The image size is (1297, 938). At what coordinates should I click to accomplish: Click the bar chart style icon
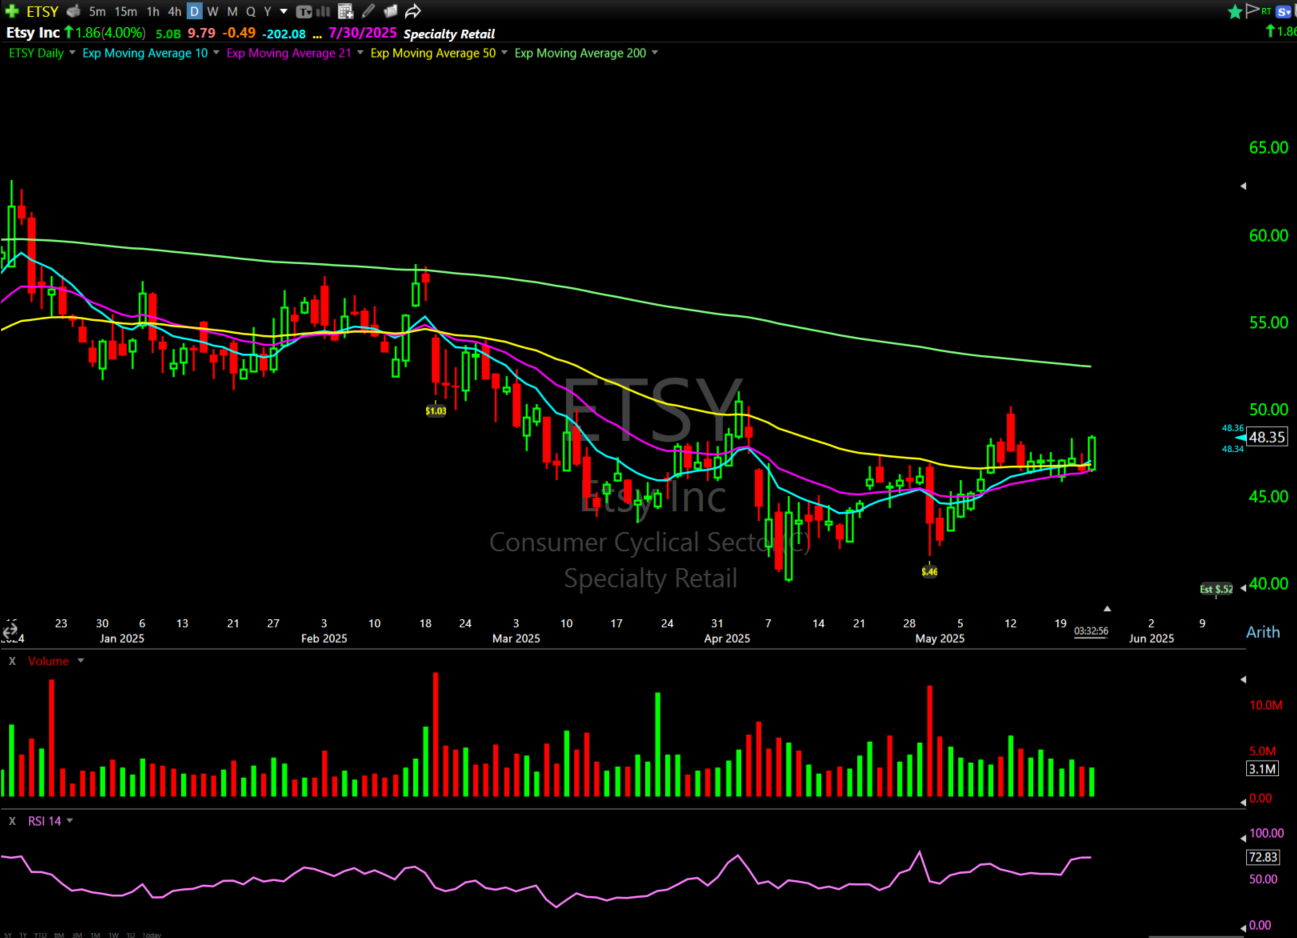click(x=323, y=11)
